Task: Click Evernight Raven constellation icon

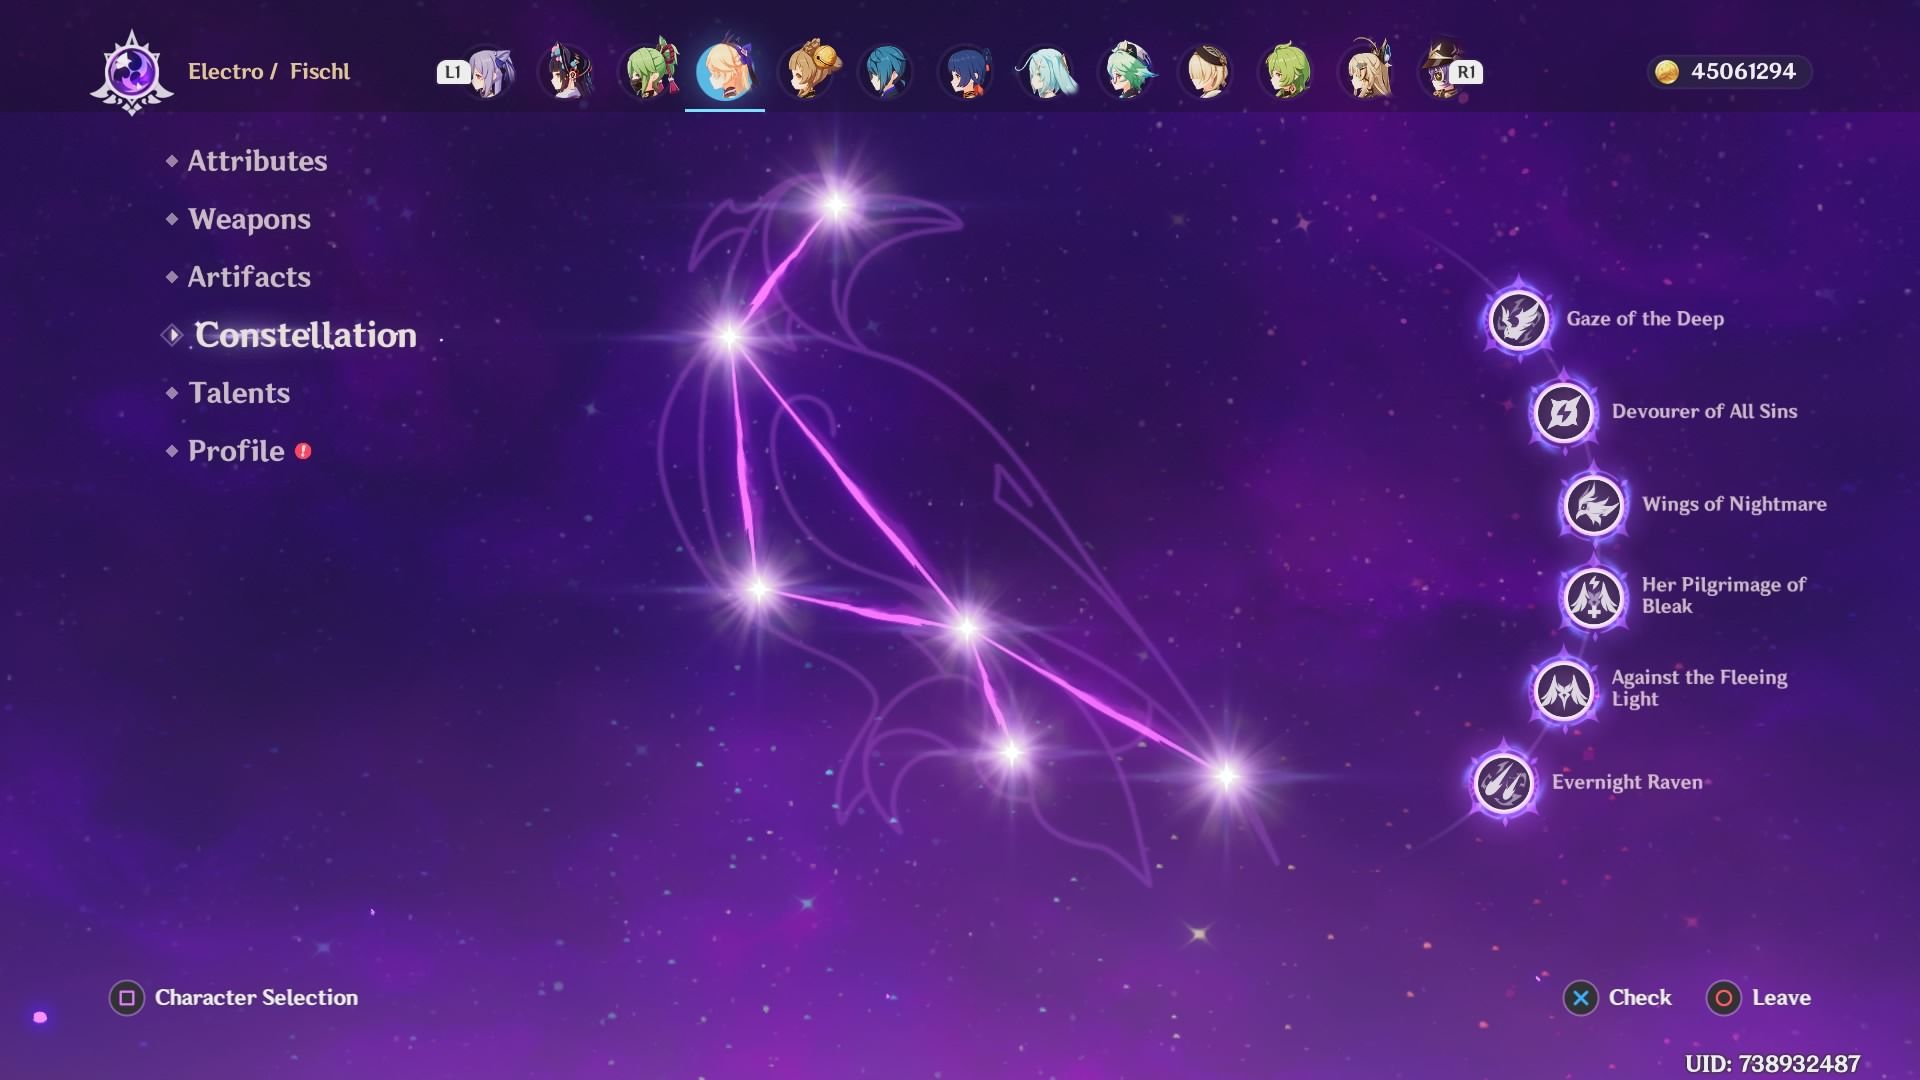Action: click(x=1503, y=783)
